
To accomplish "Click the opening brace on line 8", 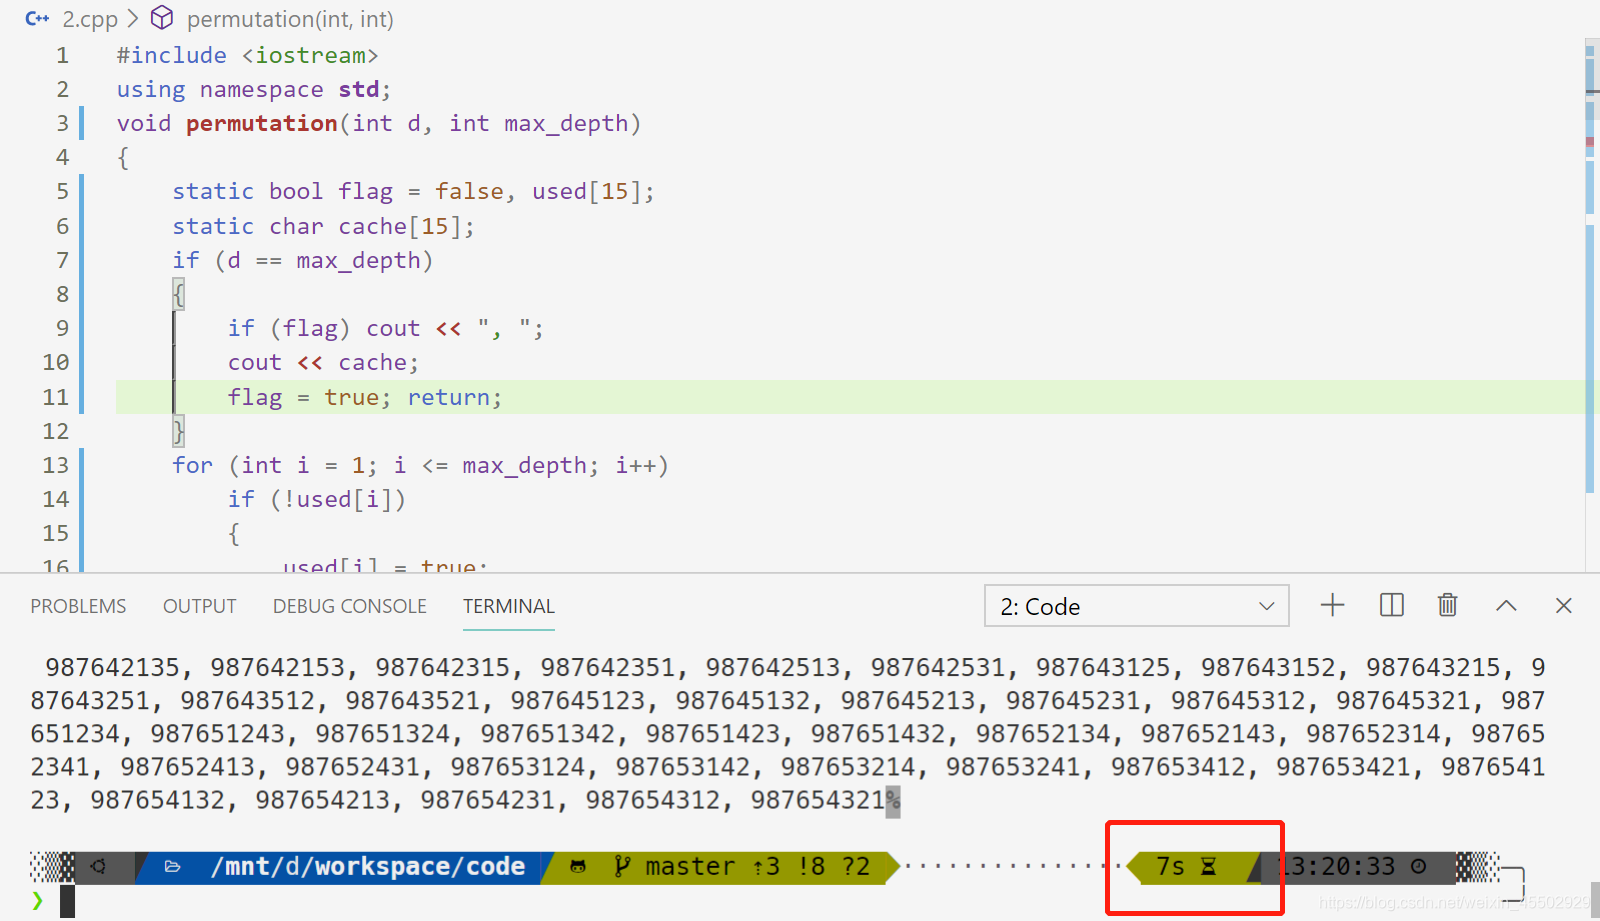I will point(178,294).
